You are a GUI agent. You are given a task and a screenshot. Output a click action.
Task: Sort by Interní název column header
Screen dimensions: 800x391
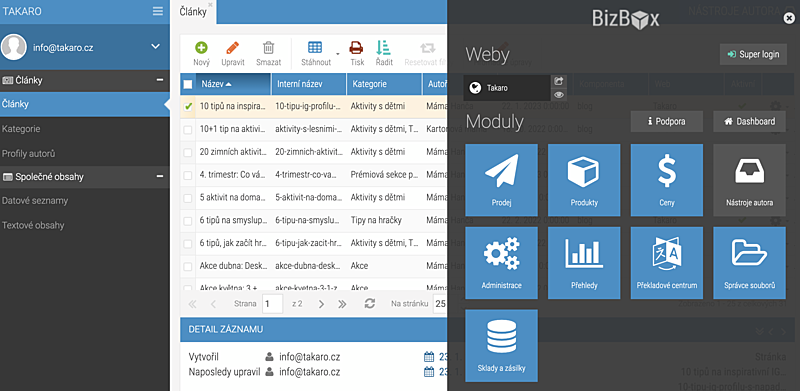[x=309, y=84]
